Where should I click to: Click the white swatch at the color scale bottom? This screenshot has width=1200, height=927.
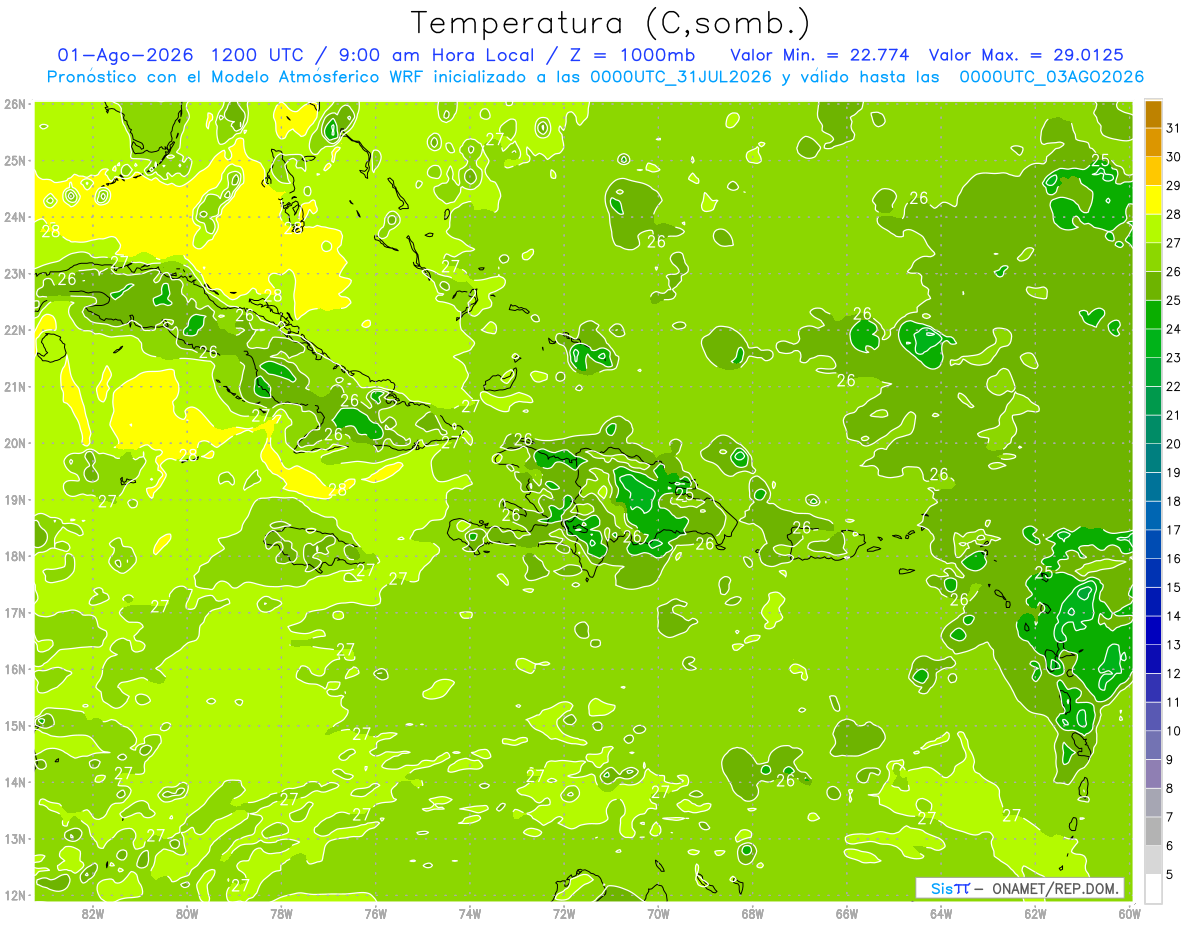1153,888
